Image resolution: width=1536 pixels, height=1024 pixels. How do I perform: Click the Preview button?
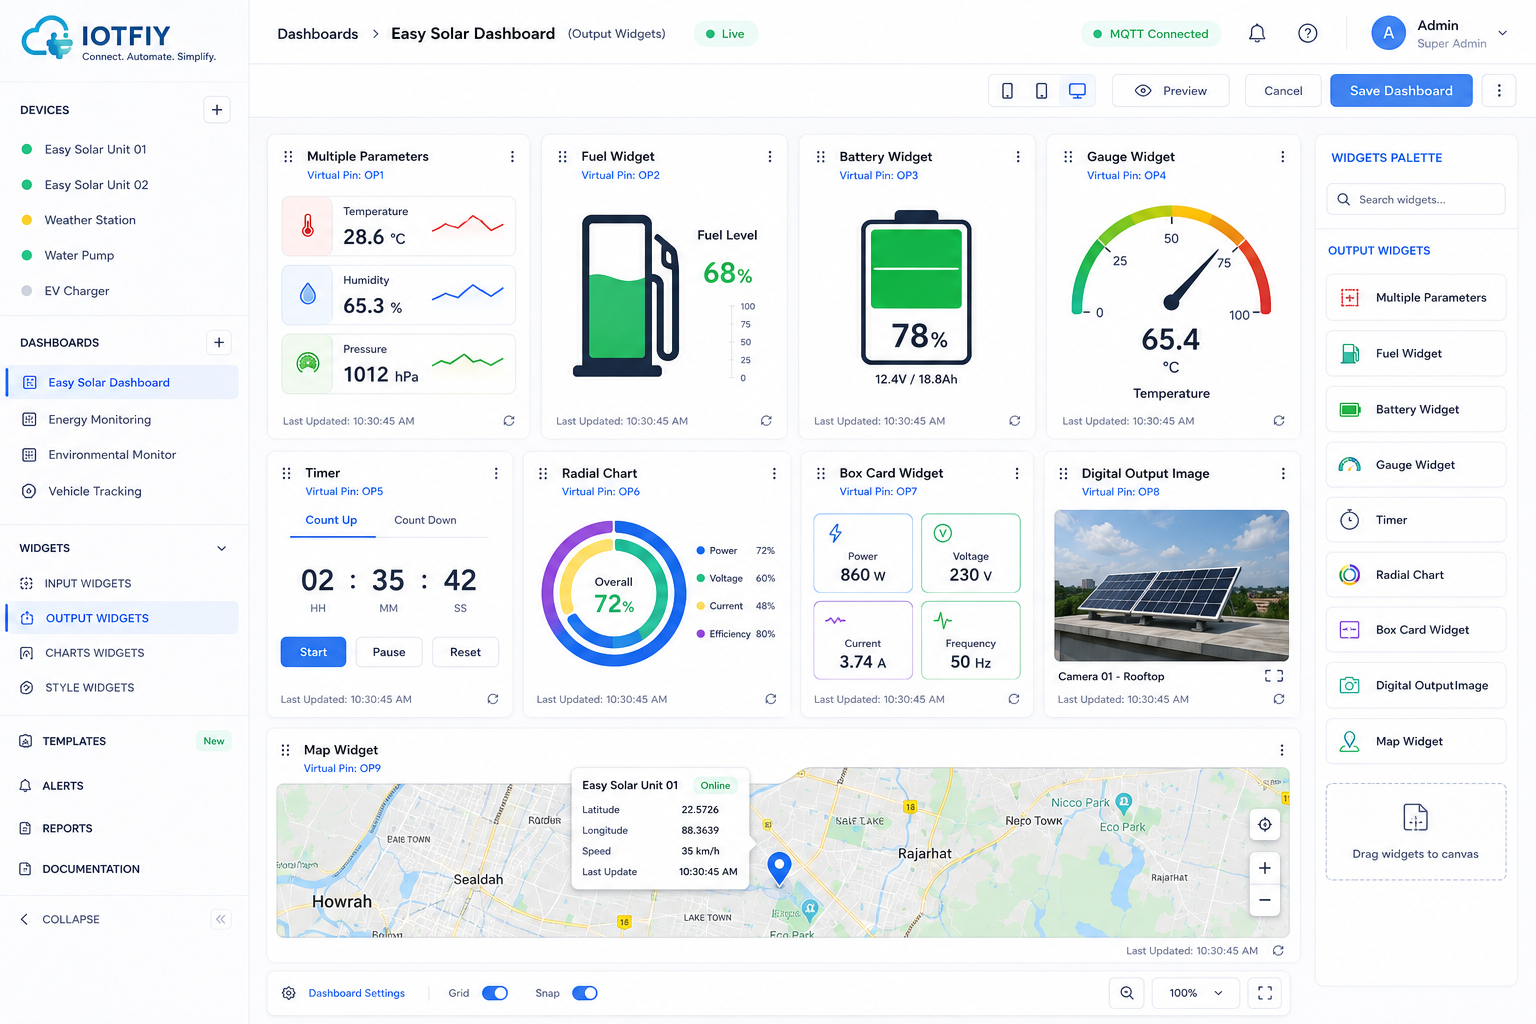tap(1171, 91)
